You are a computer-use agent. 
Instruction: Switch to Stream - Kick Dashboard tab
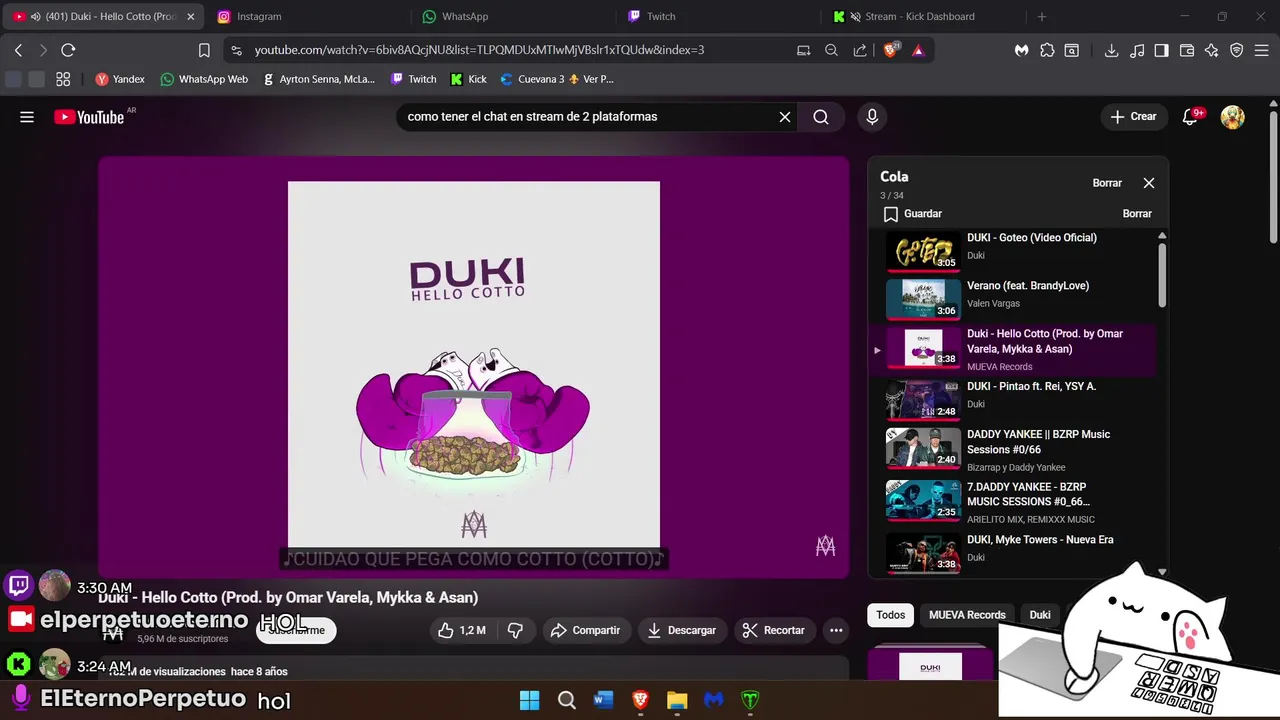pos(920,16)
